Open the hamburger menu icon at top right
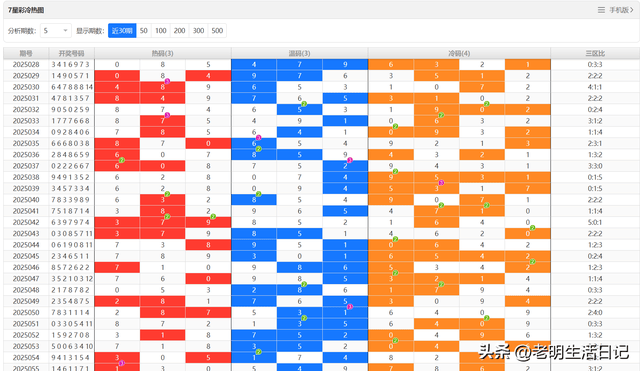This screenshot has height=371, width=640. 601,10
